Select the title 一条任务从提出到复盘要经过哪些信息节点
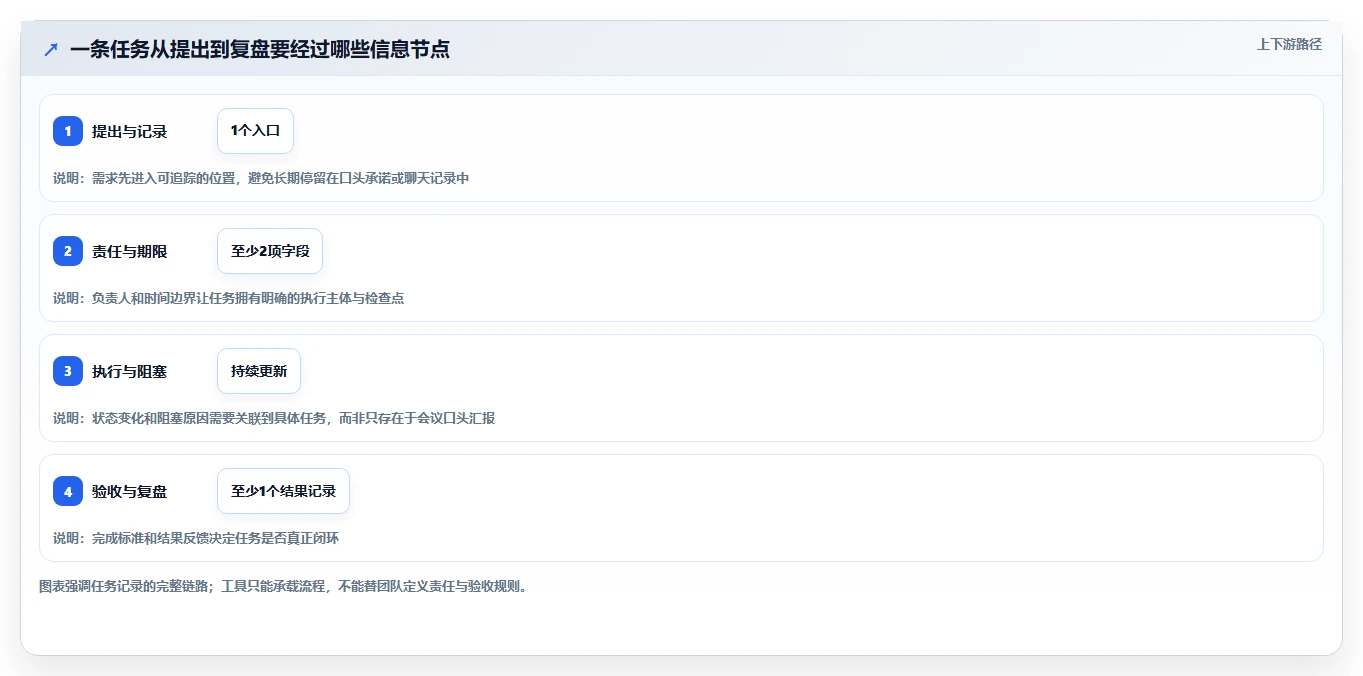This screenshot has height=676, width=1363. 260,49
